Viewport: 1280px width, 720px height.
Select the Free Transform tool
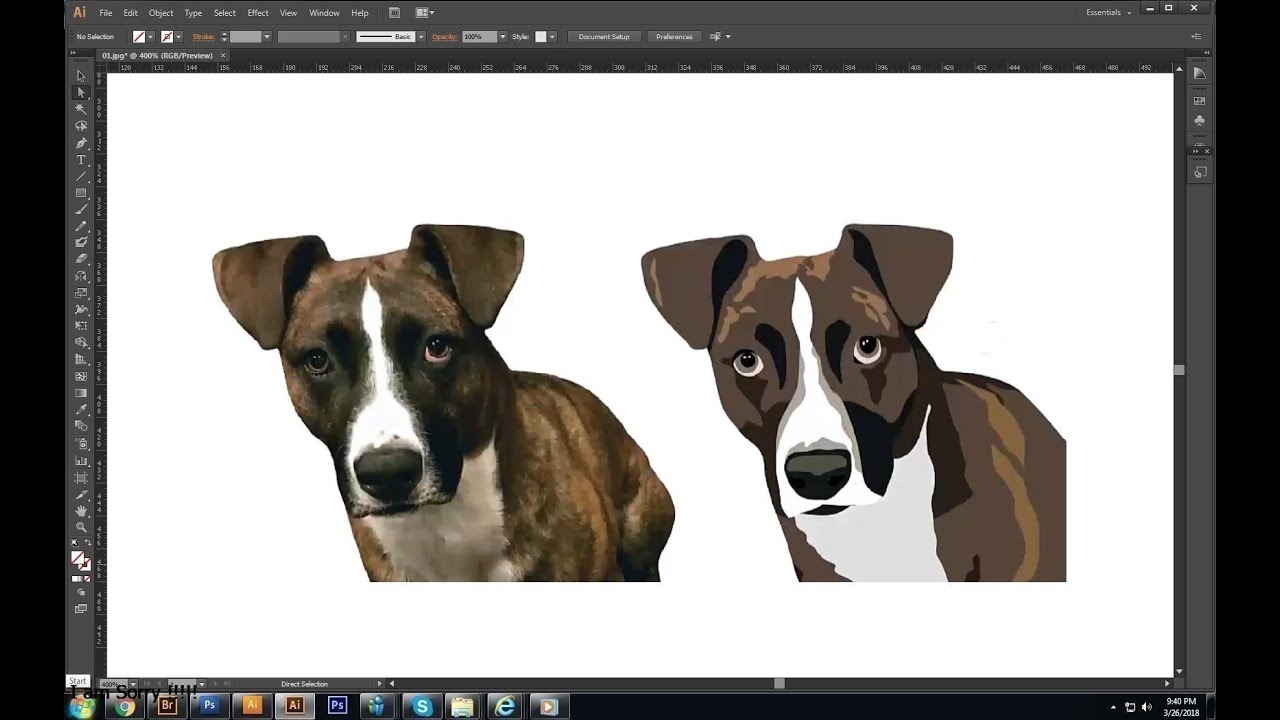(x=81, y=326)
